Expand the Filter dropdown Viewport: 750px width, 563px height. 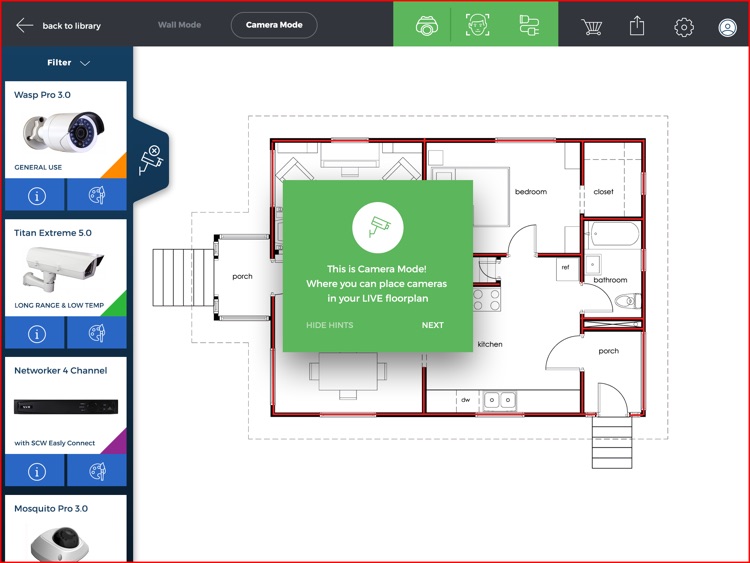(x=68, y=63)
